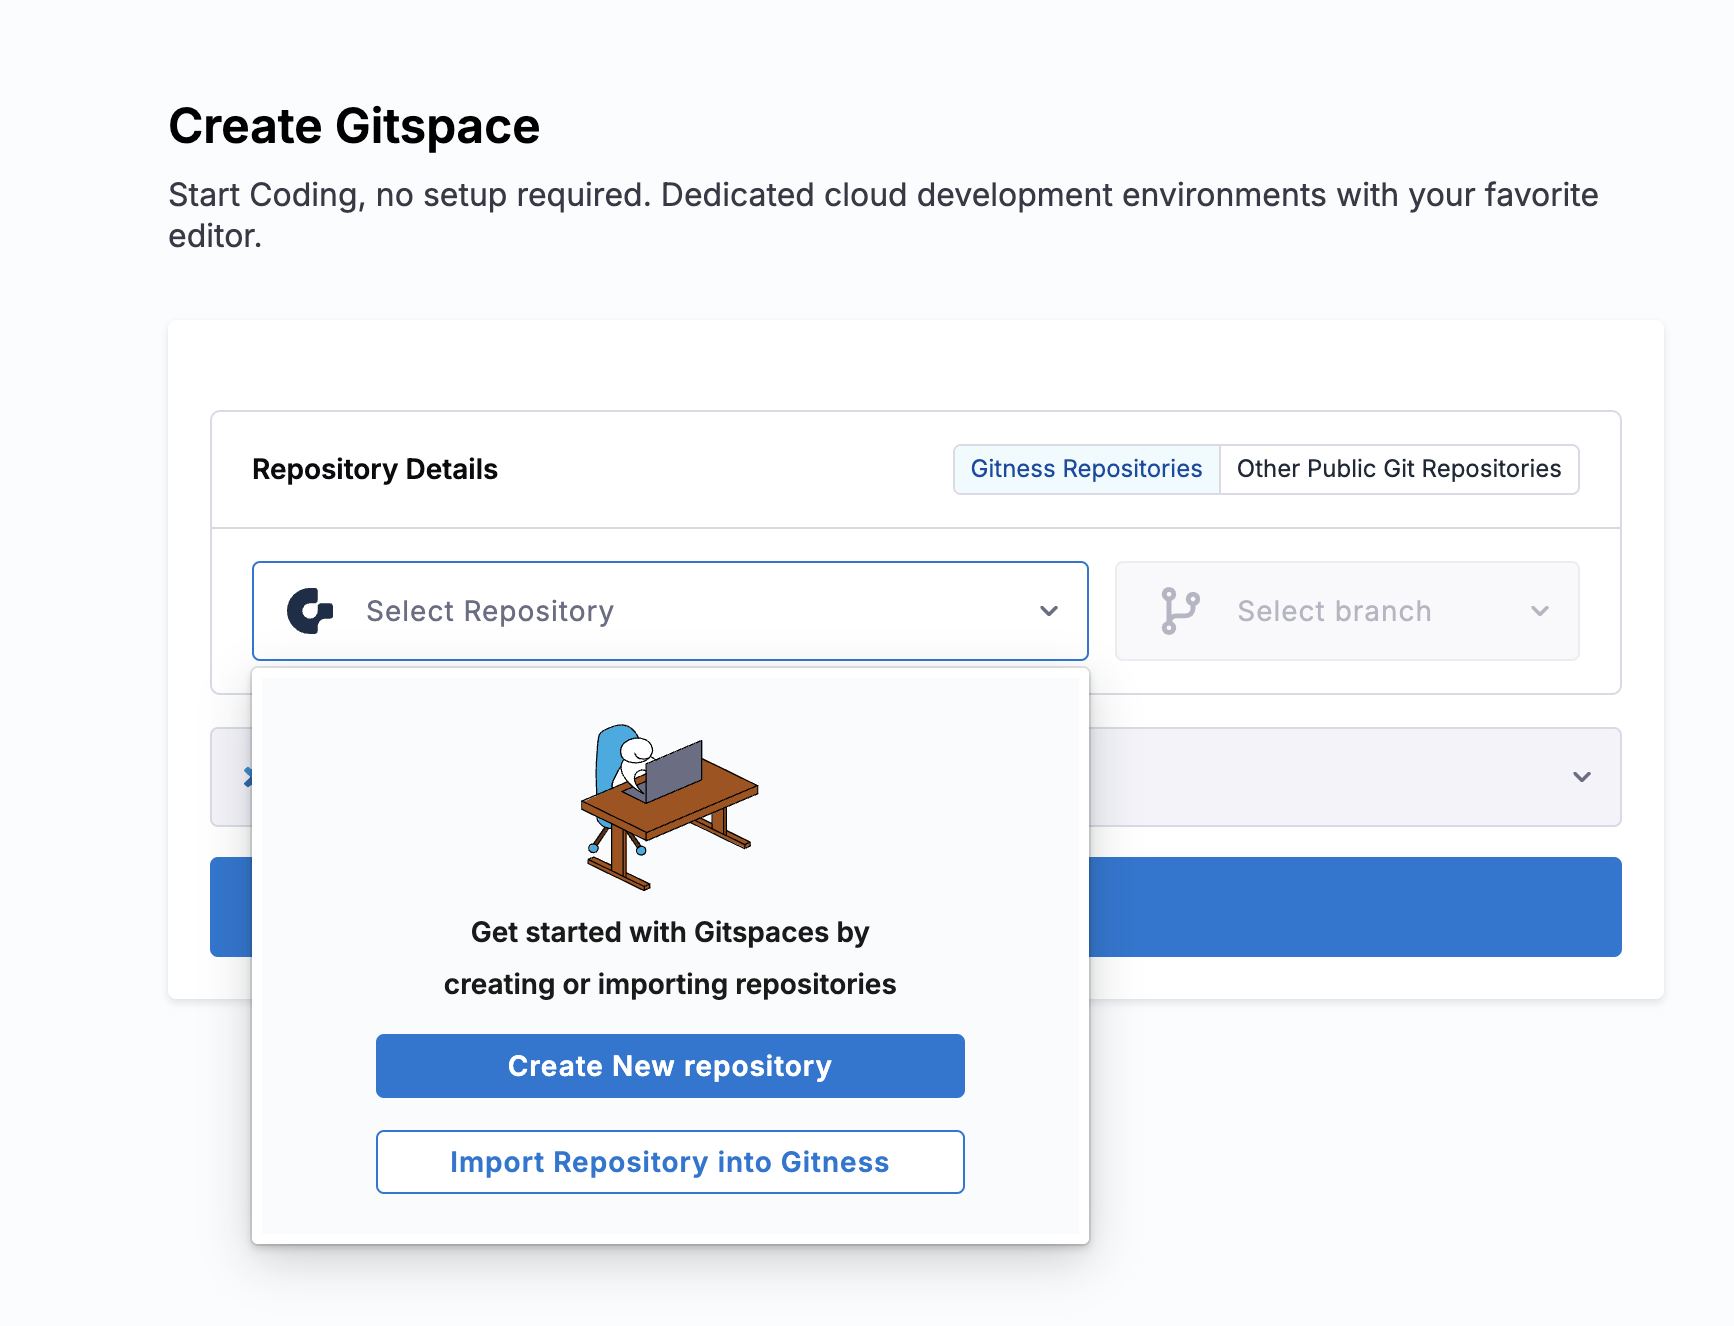Expand the chevron on the row below Repository Details
Image resolution: width=1734 pixels, height=1326 pixels.
[x=1581, y=777]
